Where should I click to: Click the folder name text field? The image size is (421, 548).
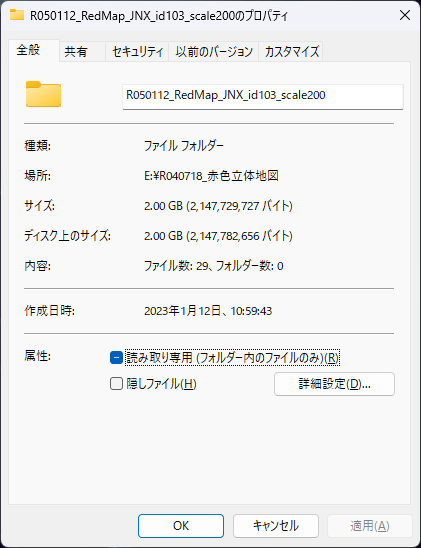coord(263,96)
